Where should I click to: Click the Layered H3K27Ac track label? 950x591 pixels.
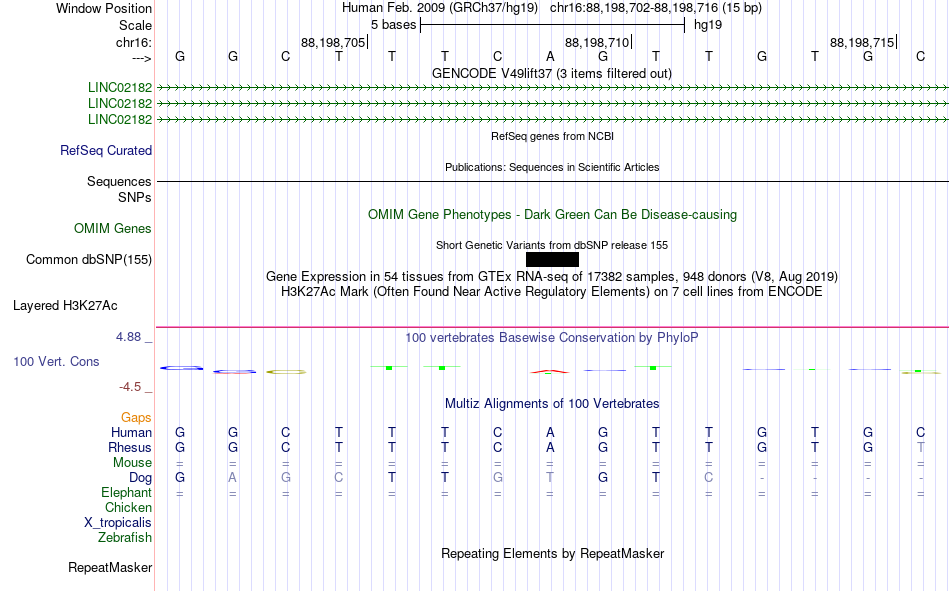point(65,306)
